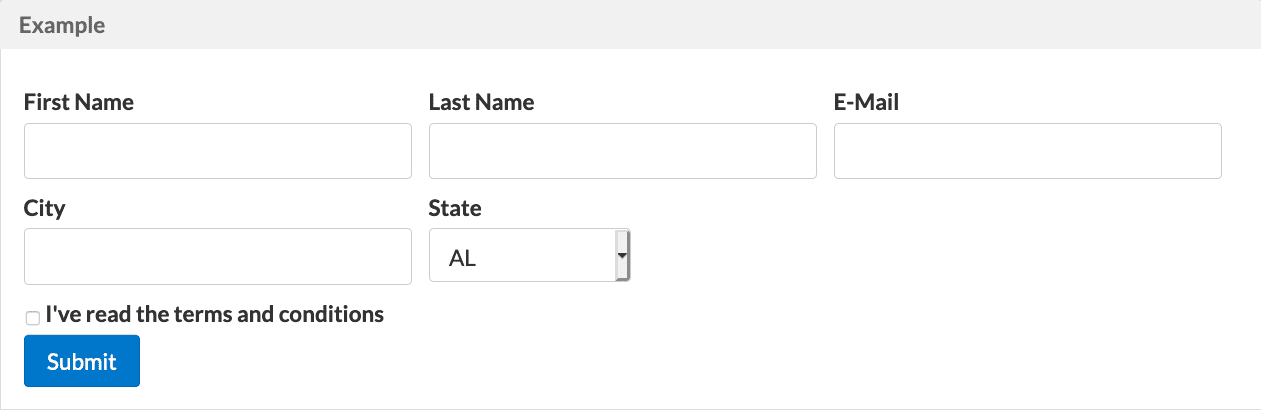Click the Submit text on the form button
1261x410 pixels.
click(82, 362)
